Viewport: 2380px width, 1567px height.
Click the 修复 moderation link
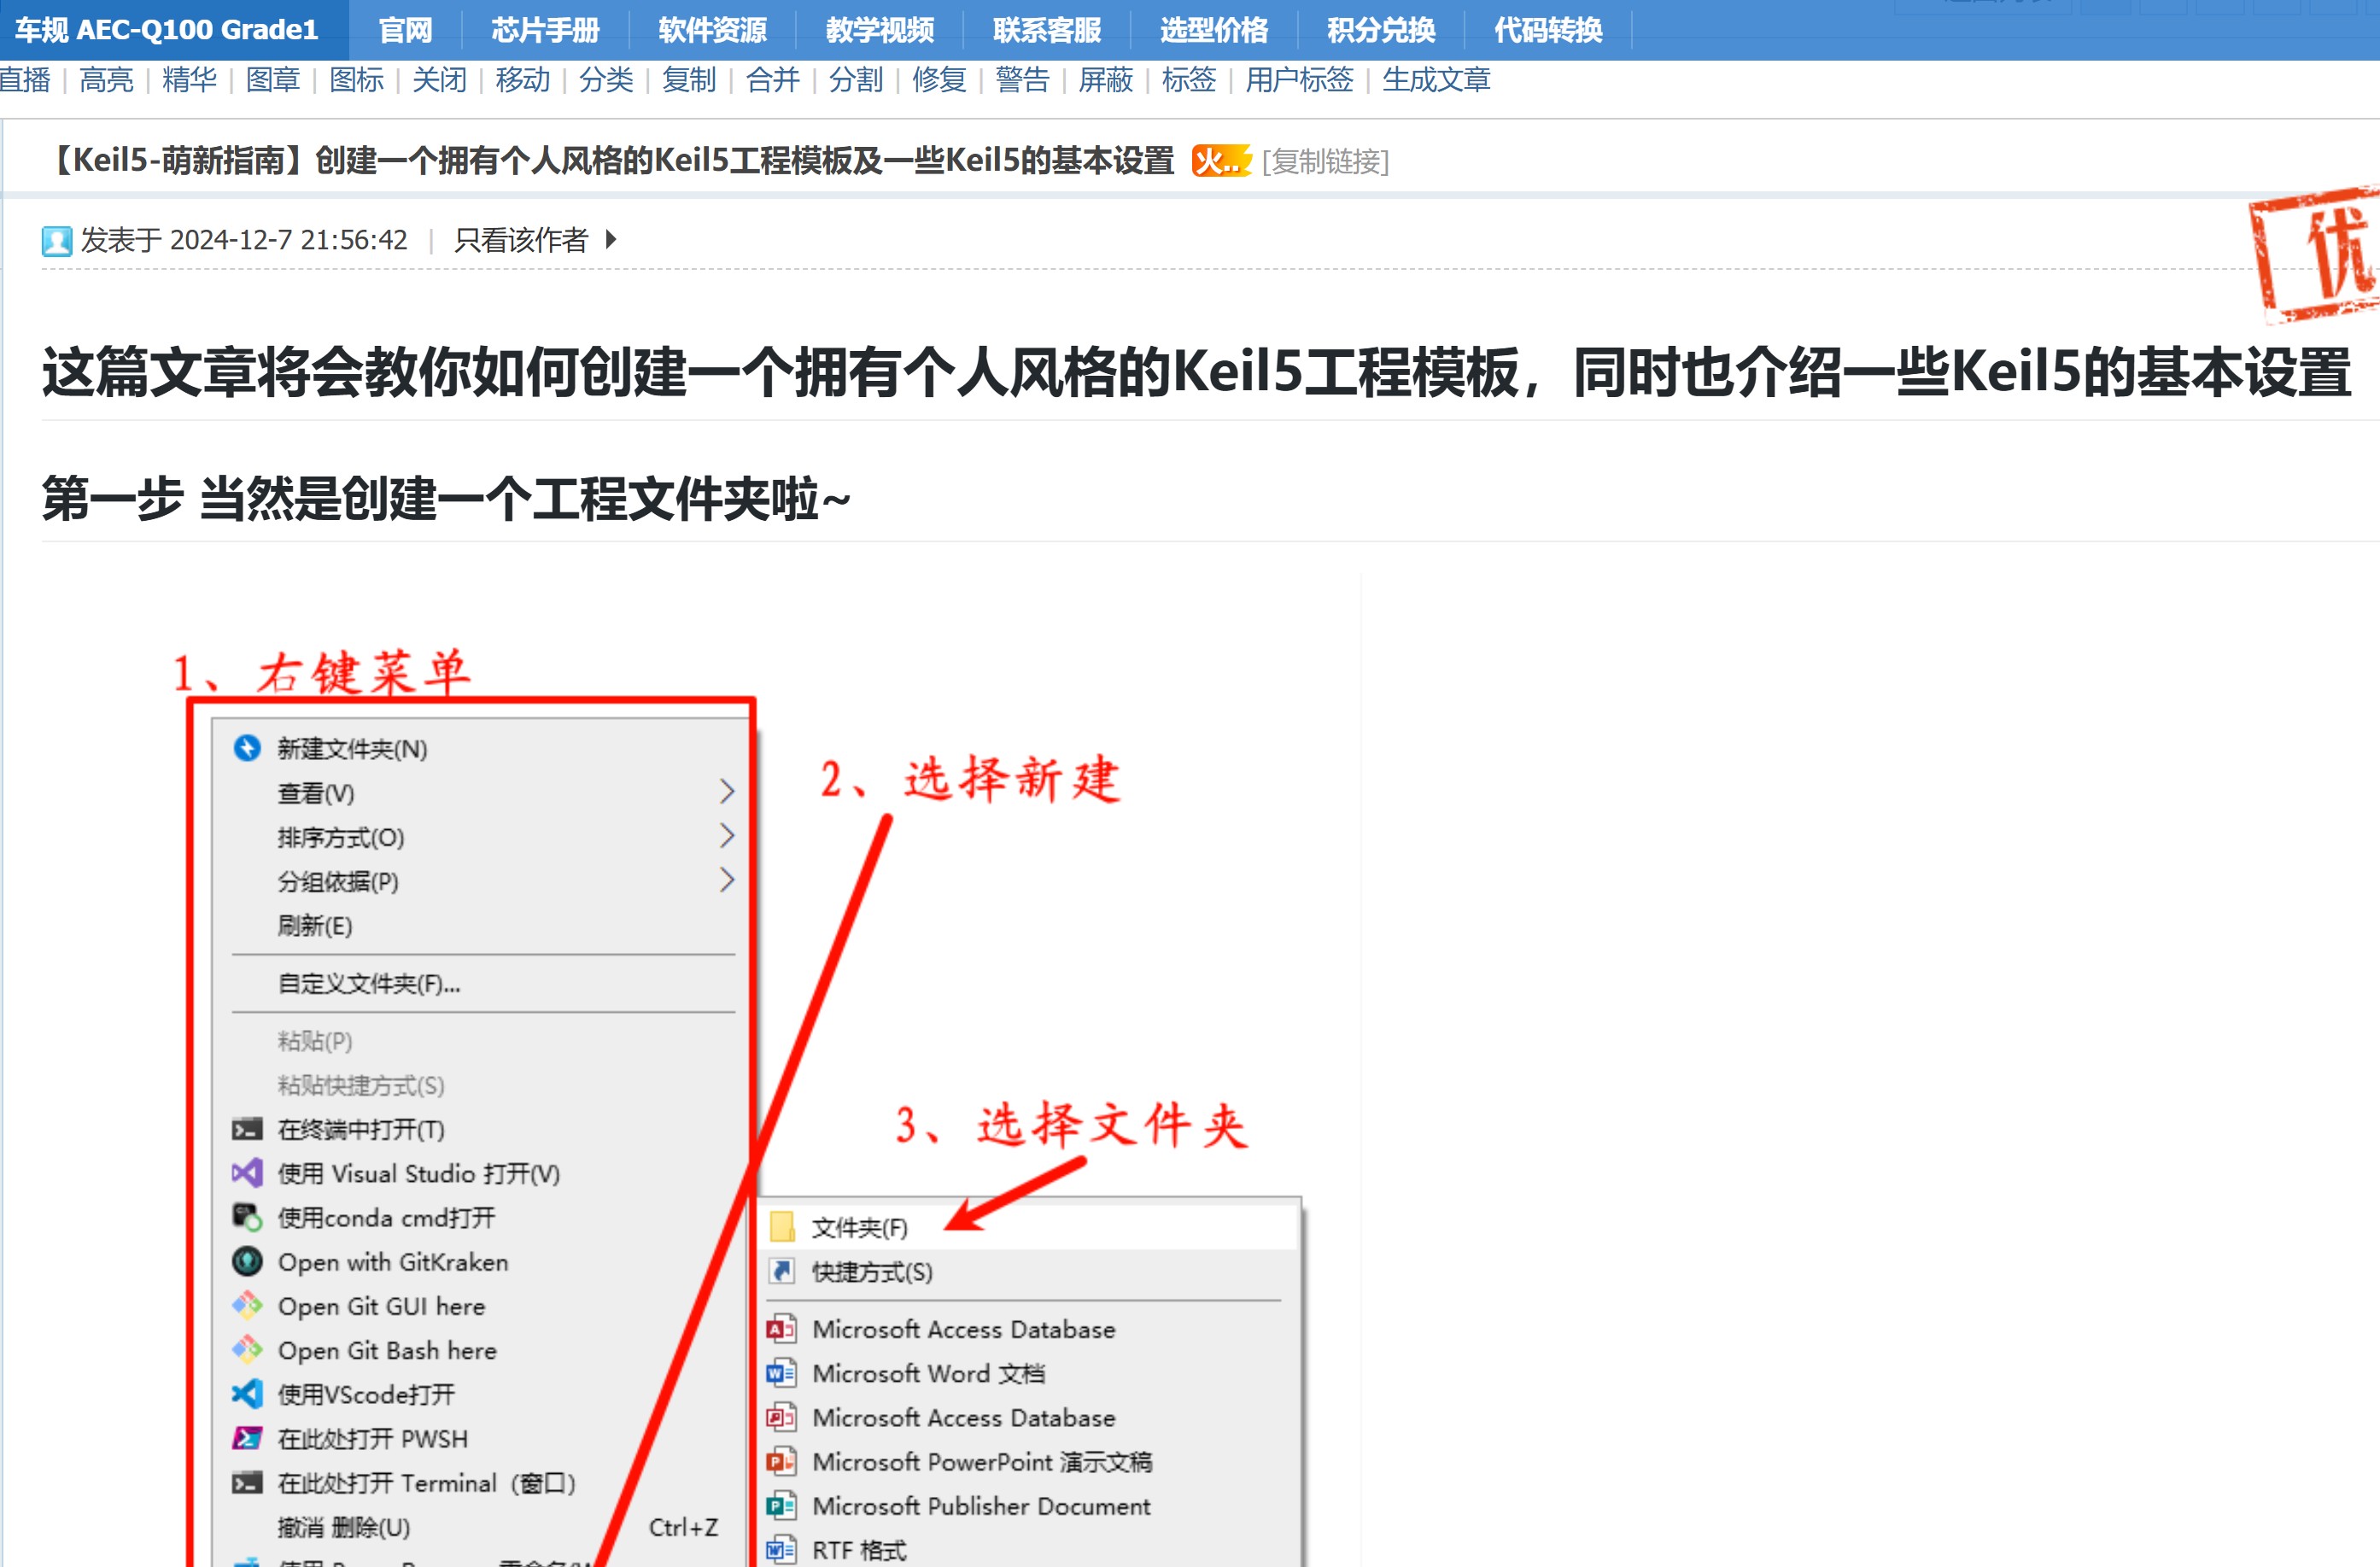tap(939, 80)
